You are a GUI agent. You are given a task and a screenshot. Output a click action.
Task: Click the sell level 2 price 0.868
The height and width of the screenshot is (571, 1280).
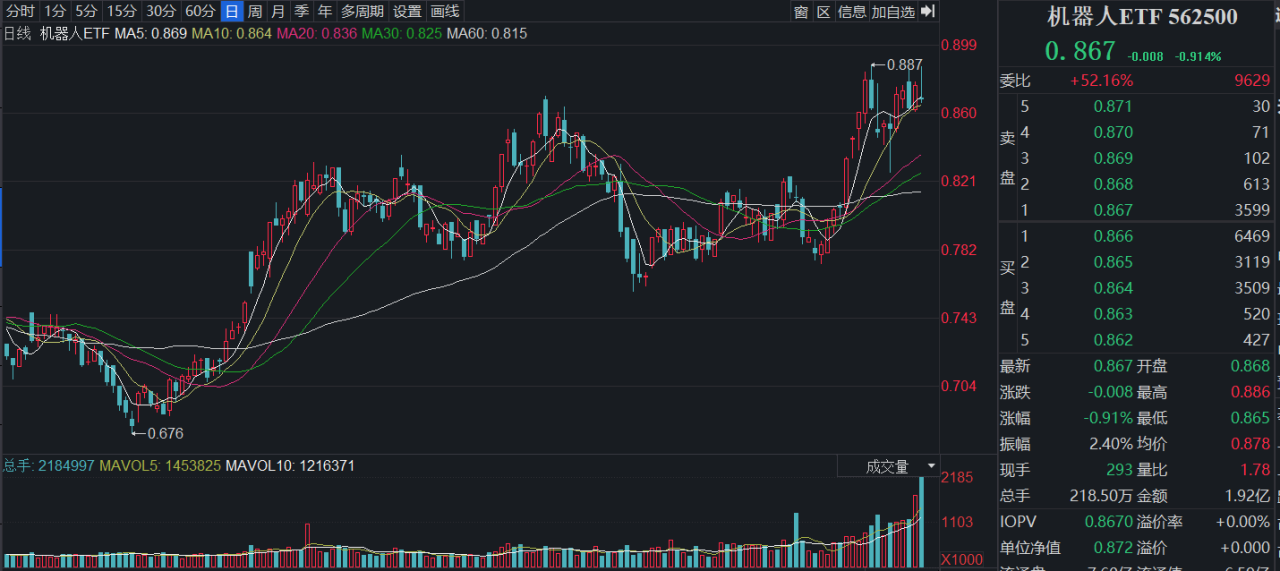[x=1113, y=184]
